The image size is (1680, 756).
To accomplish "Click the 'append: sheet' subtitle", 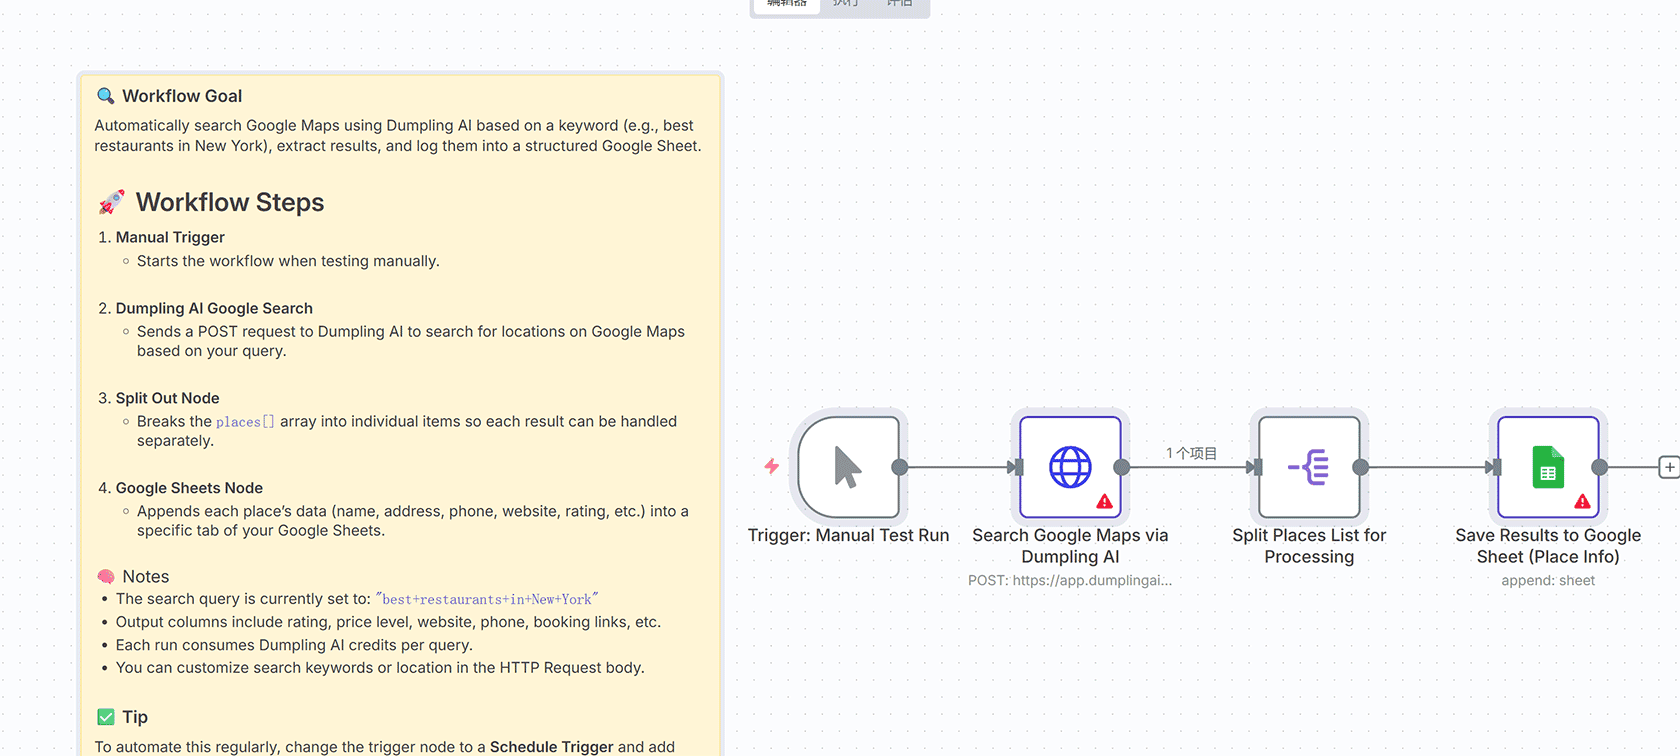I will (1548, 580).
